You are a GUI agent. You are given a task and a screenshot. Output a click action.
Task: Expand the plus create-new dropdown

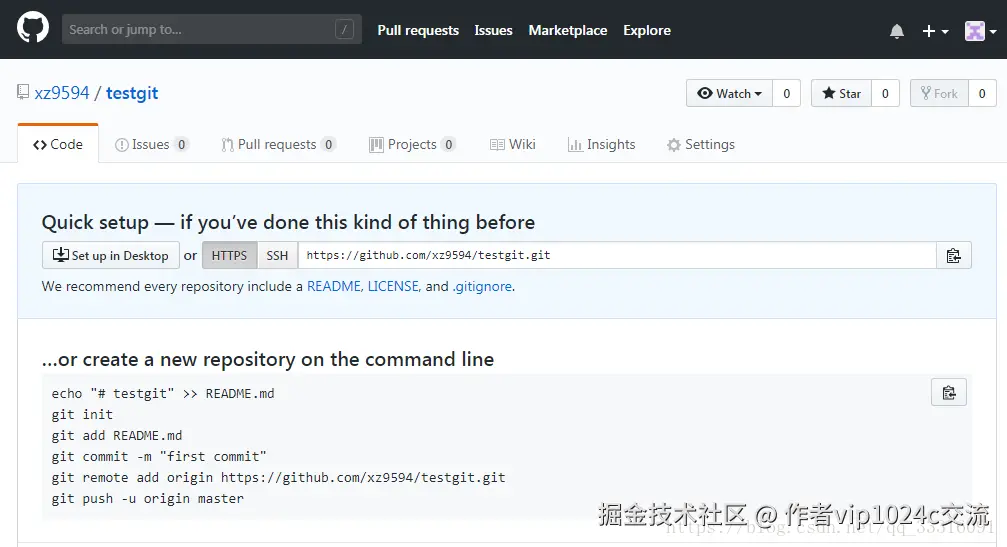pyautogui.click(x=935, y=31)
